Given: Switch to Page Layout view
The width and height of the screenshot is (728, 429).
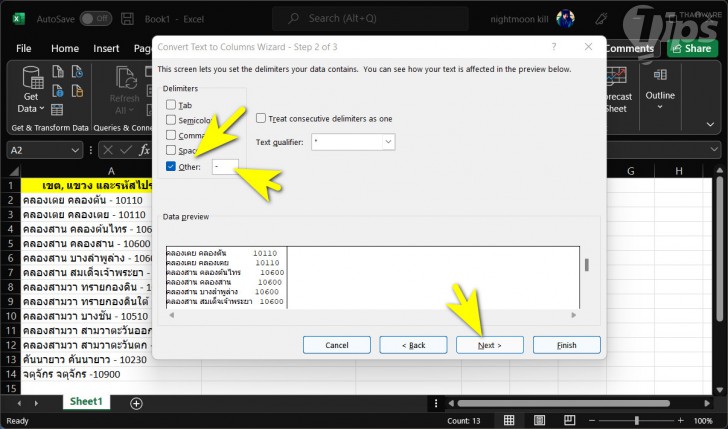Looking at the screenshot, I should (539, 420).
